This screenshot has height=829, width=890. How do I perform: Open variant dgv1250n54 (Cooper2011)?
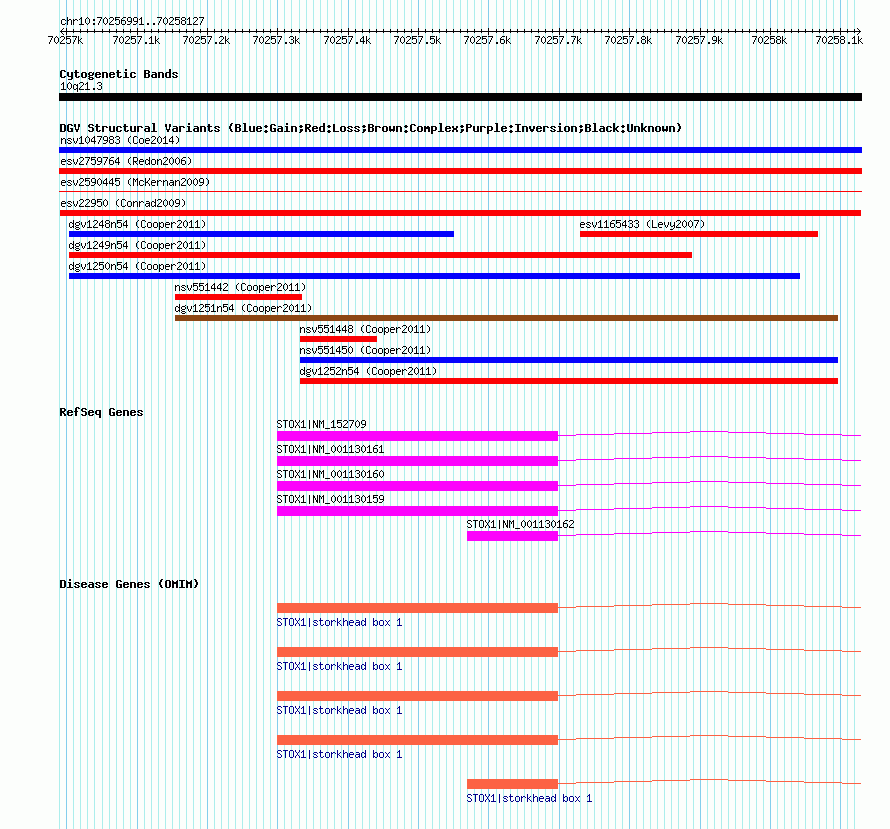click(434, 276)
